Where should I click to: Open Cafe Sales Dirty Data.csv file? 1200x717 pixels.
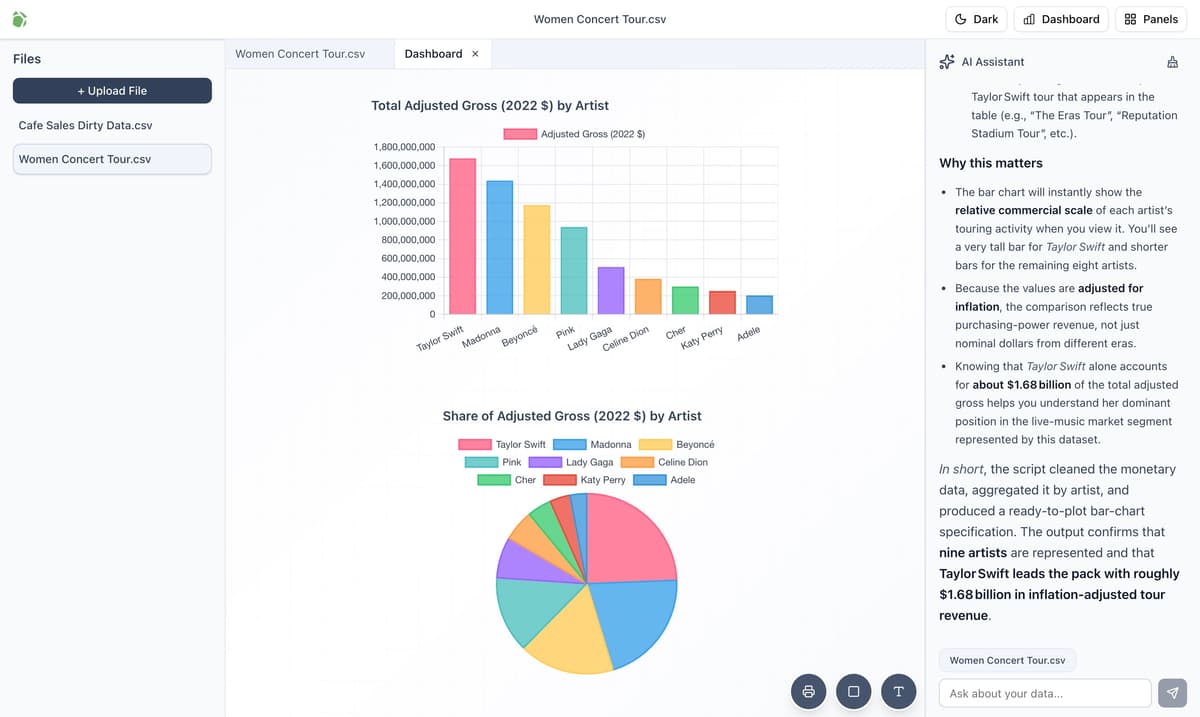pyautogui.click(x=85, y=126)
